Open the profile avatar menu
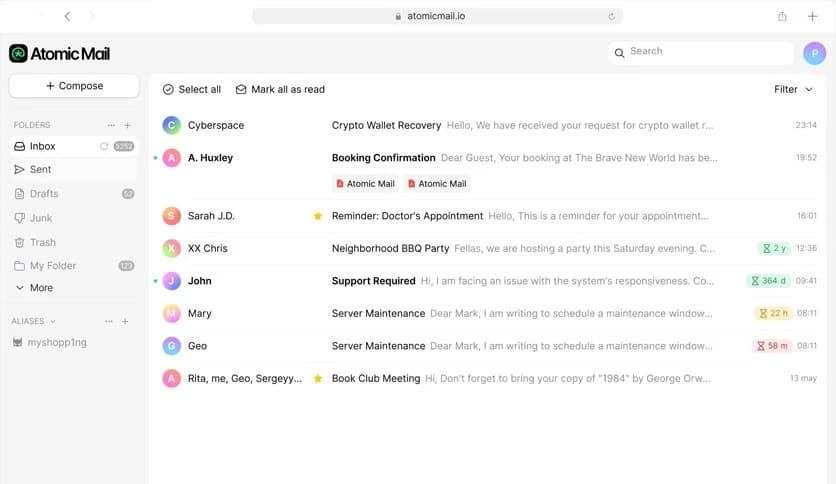 point(814,53)
